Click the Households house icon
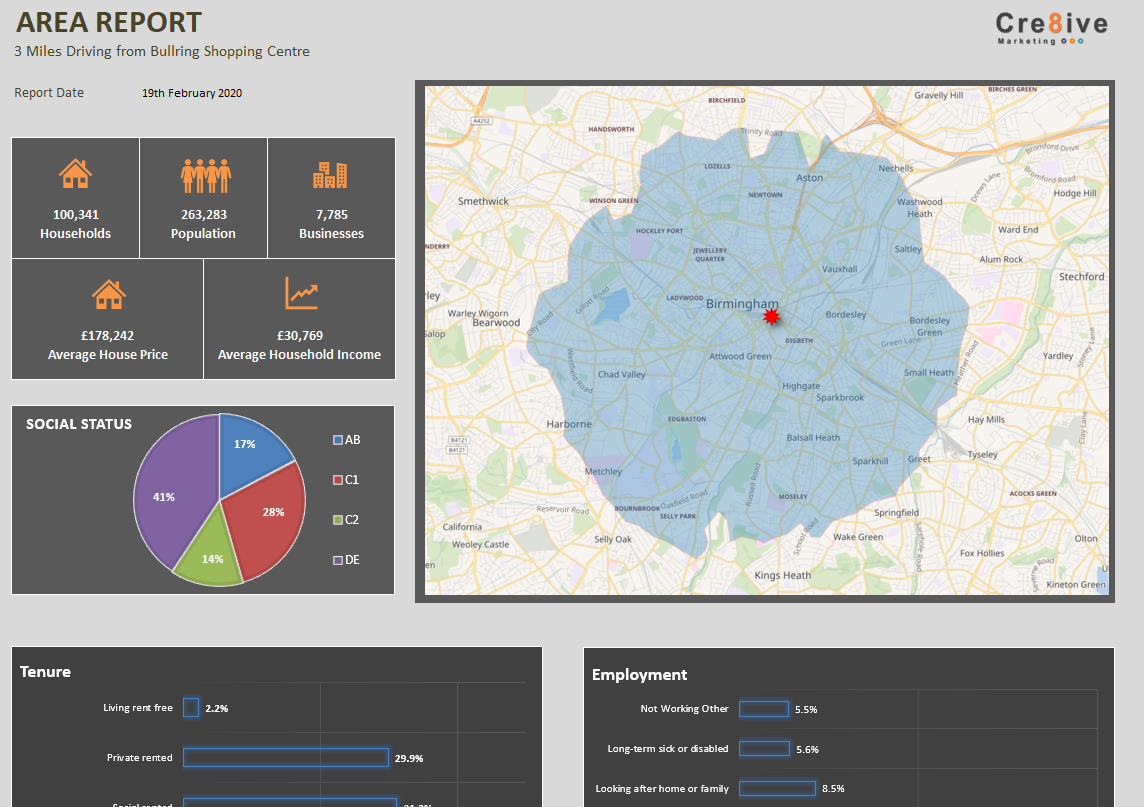Image resolution: width=1144 pixels, height=807 pixels. (74, 172)
